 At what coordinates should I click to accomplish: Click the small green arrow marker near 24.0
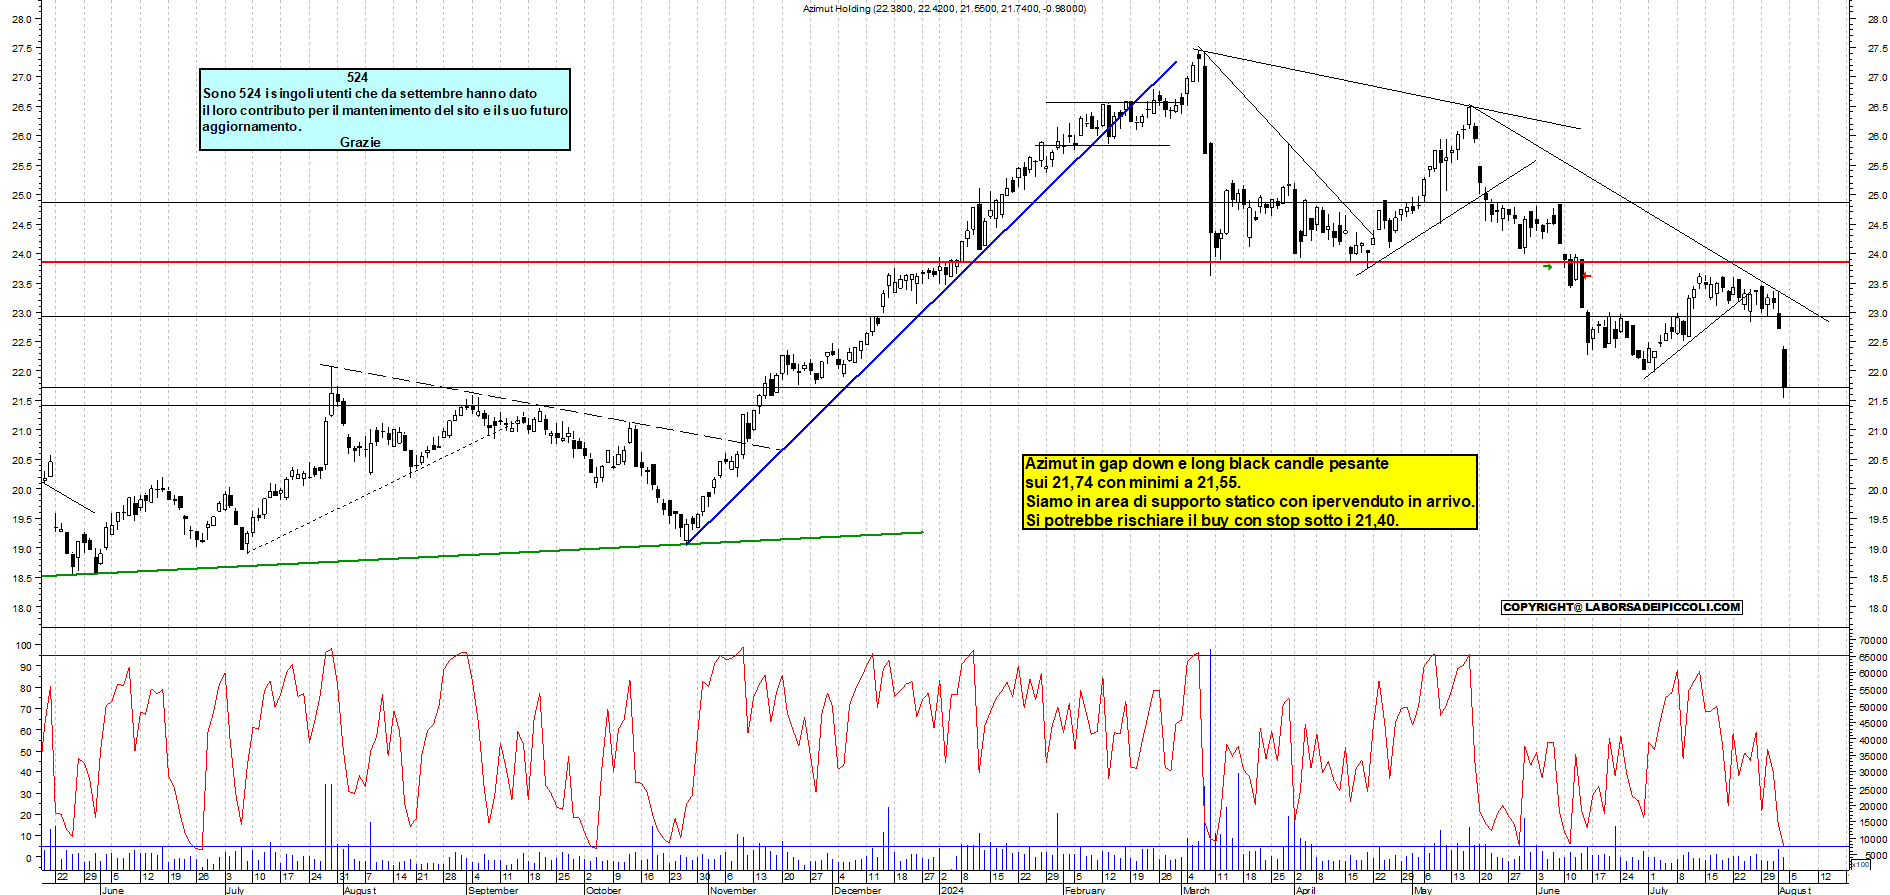click(x=1548, y=266)
